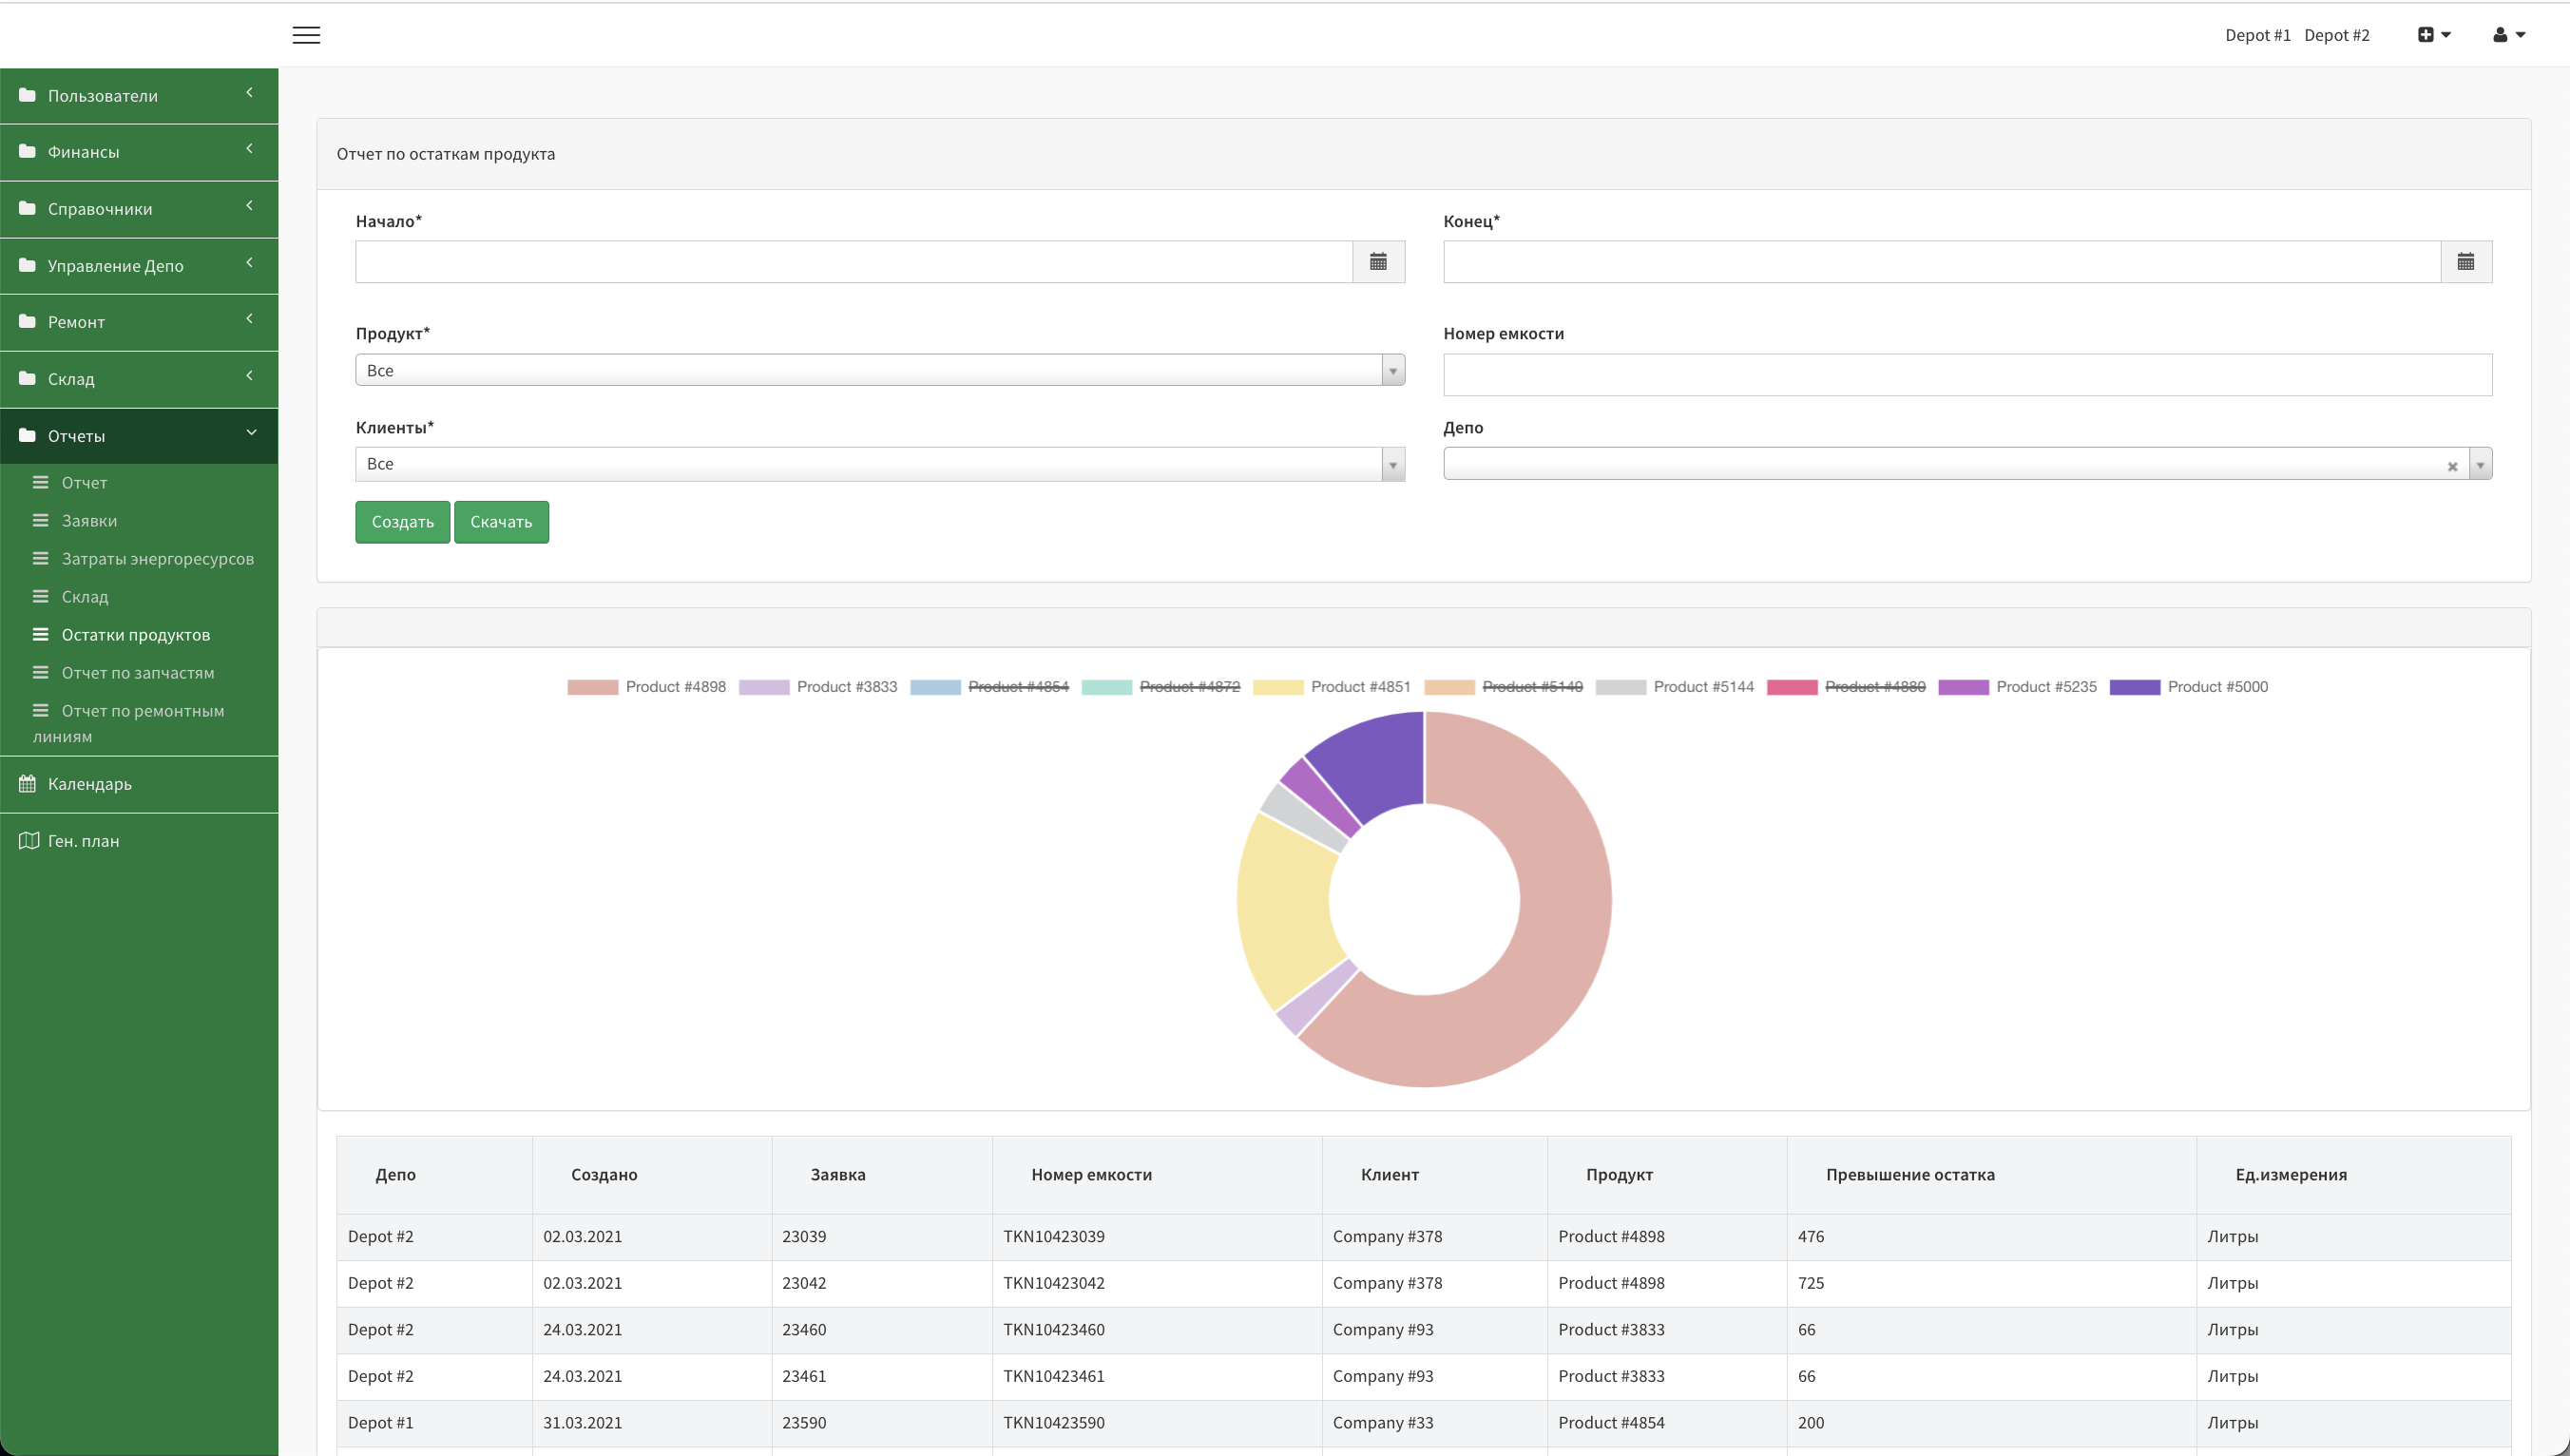Open Остатки продуктов report menu item
The width and height of the screenshot is (2570, 1456).
click(136, 635)
